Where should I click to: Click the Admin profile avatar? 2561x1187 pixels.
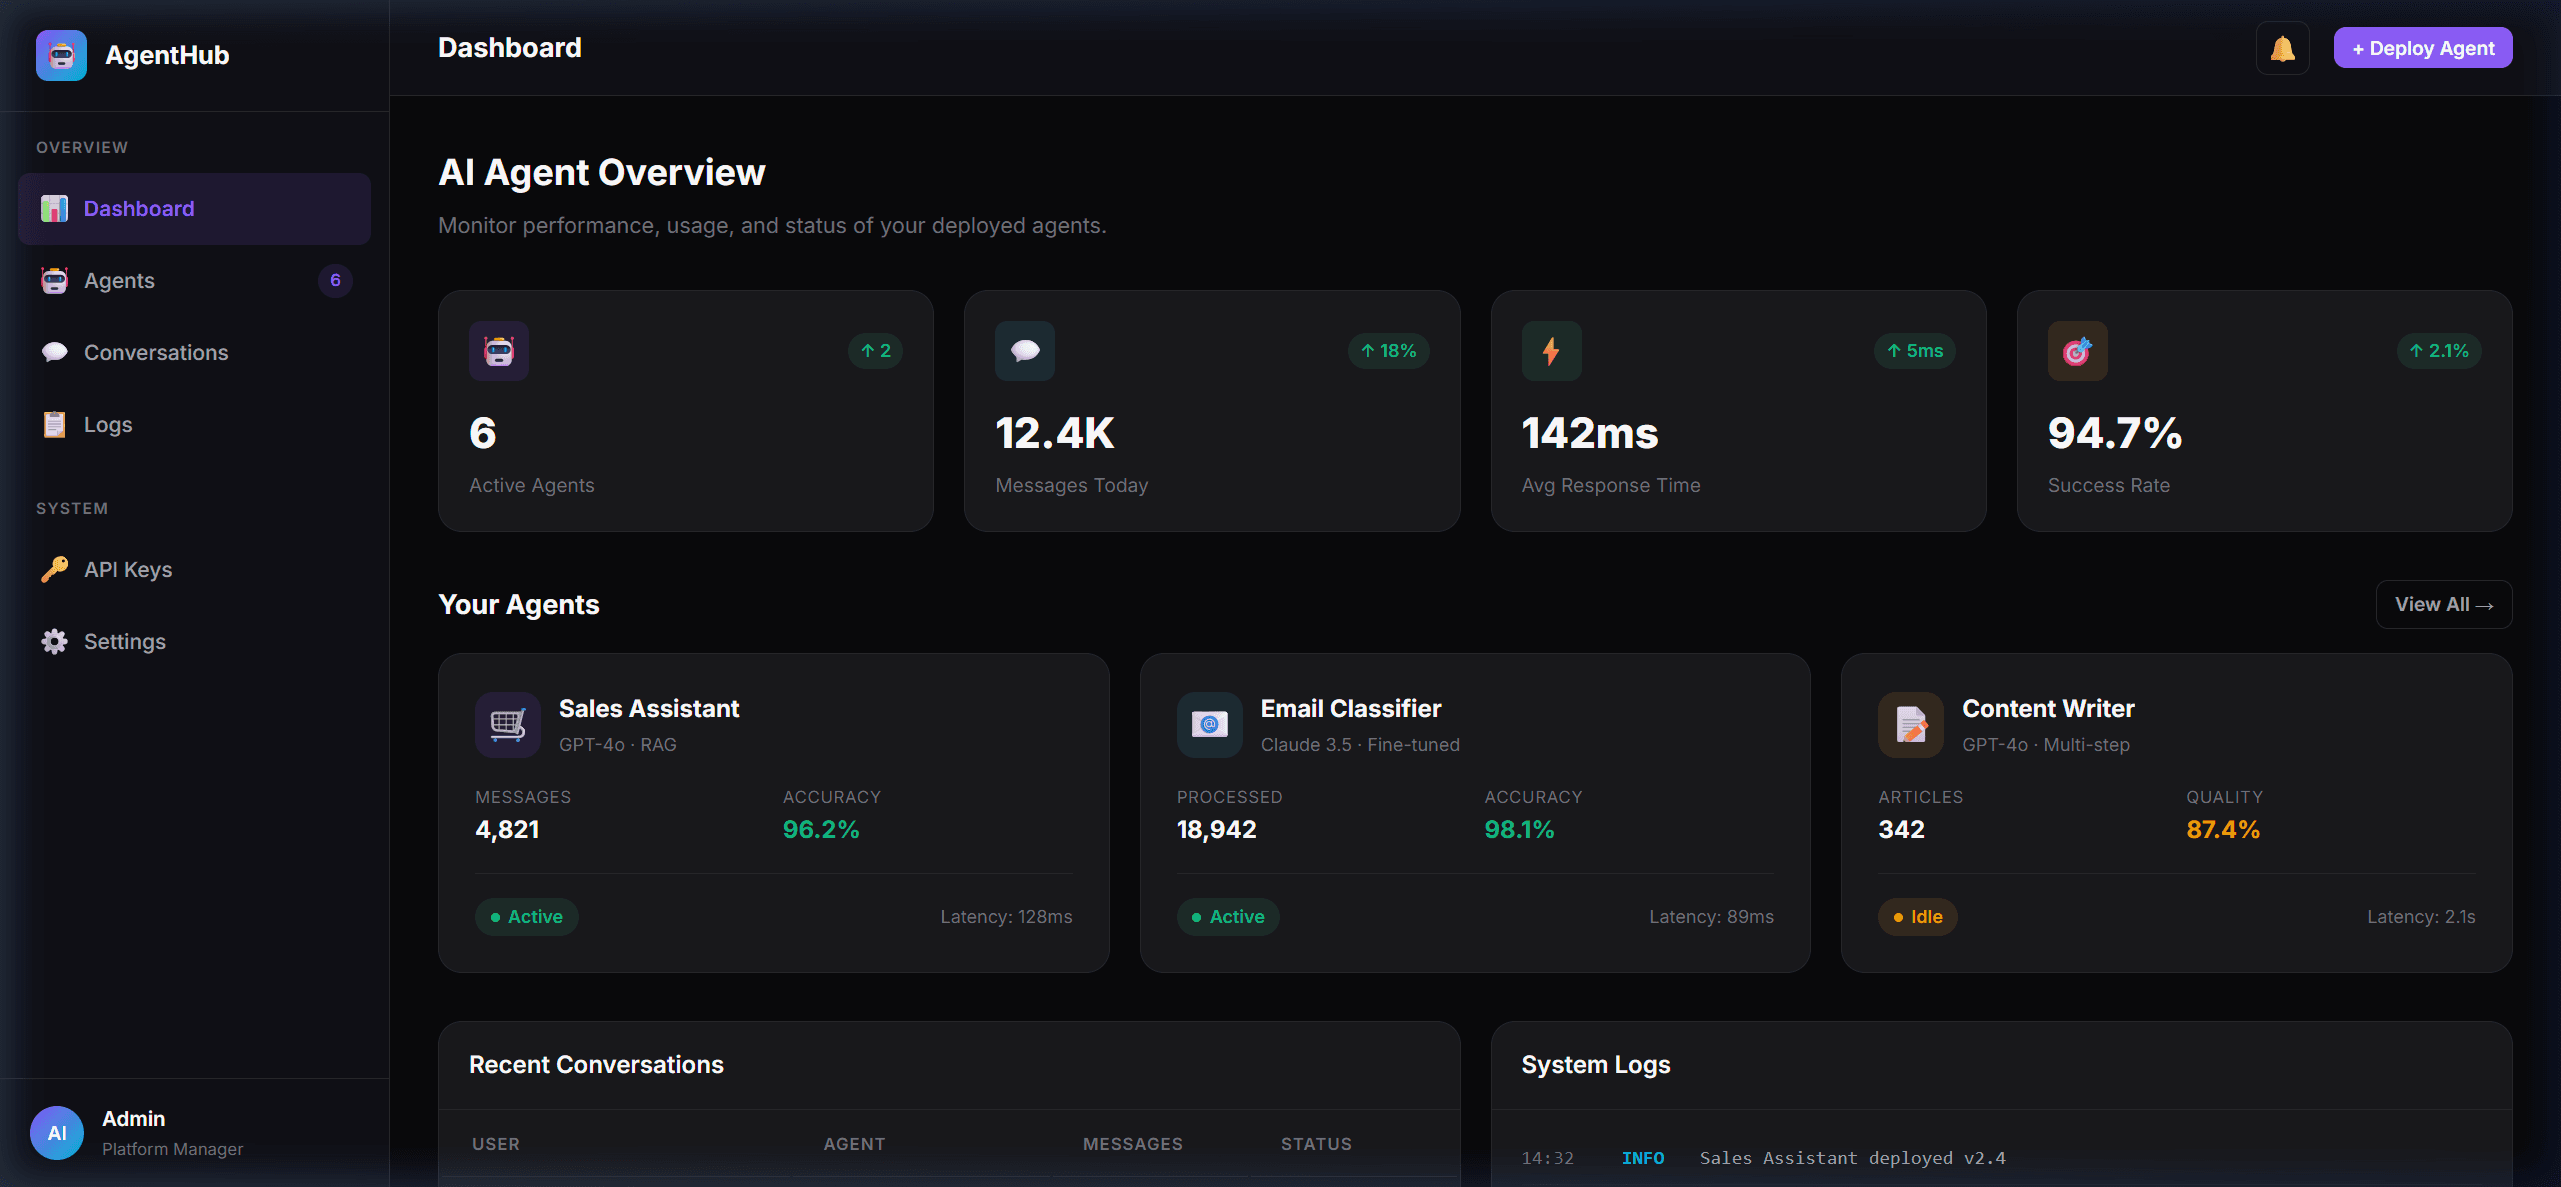[x=56, y=1132]
